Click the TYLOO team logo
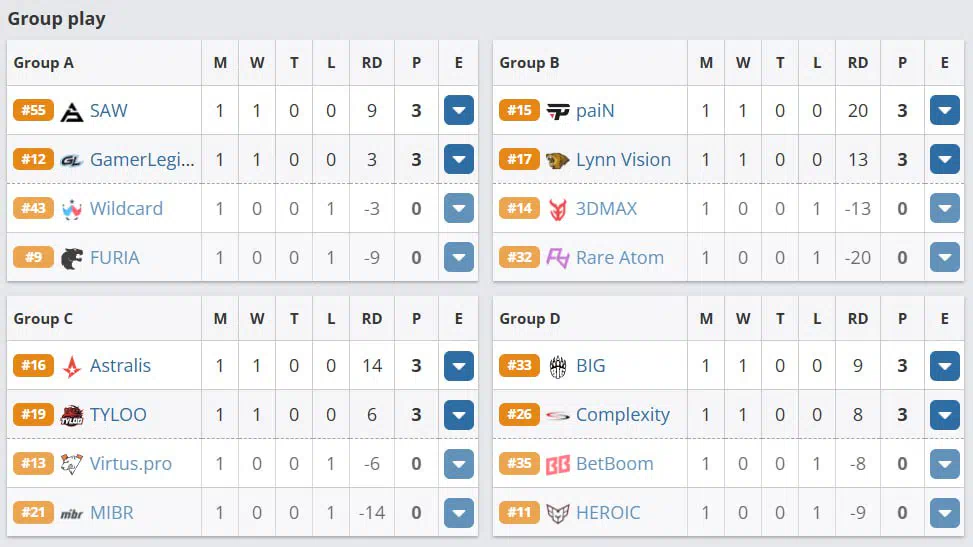This screenshot has width=973, height=547. pyautogui.click(x=71, y=415)
